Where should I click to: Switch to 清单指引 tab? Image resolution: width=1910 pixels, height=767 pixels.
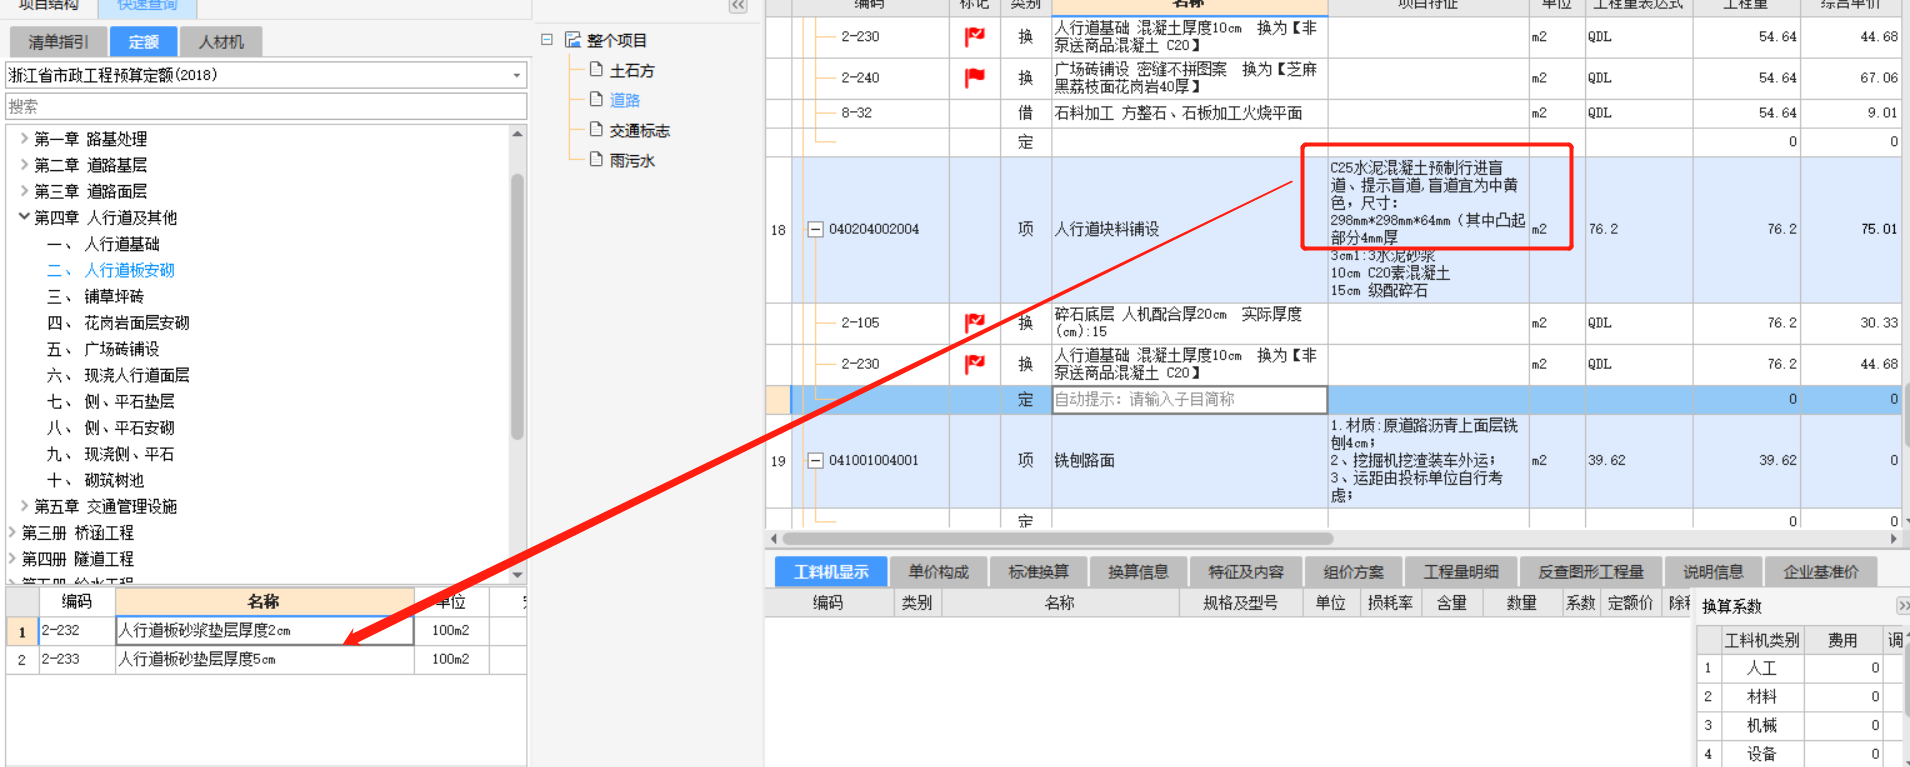58,42
